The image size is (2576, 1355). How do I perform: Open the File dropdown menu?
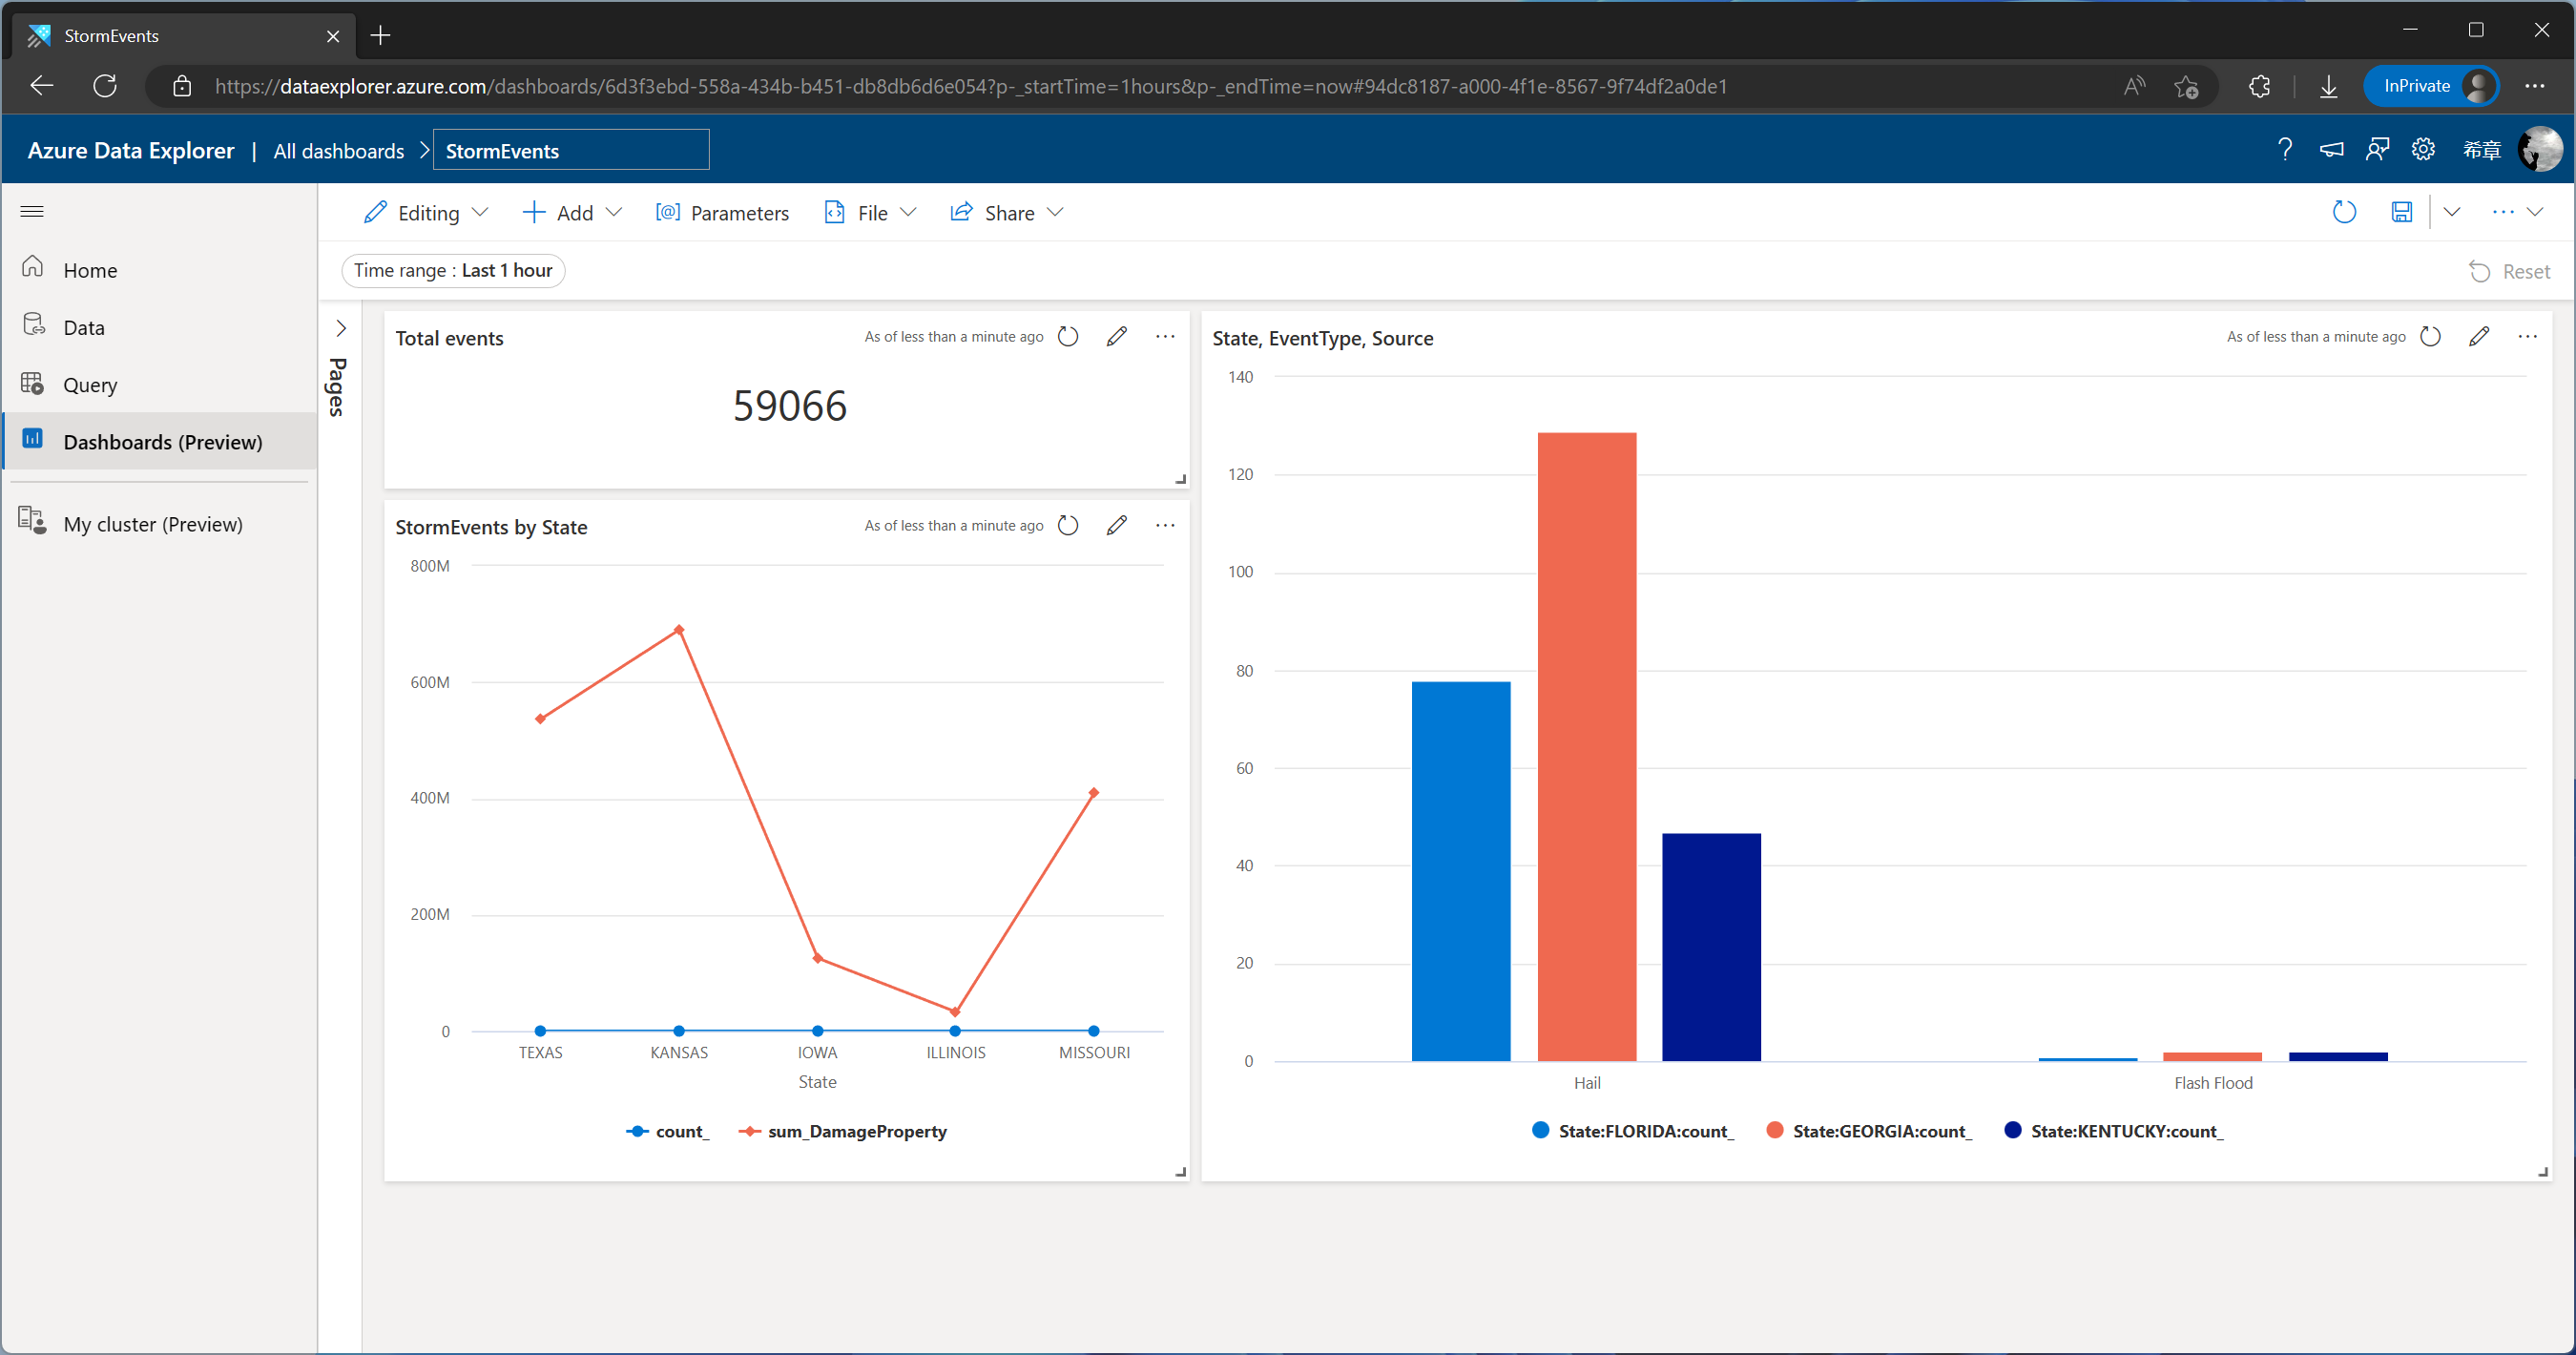click(870, 212)
